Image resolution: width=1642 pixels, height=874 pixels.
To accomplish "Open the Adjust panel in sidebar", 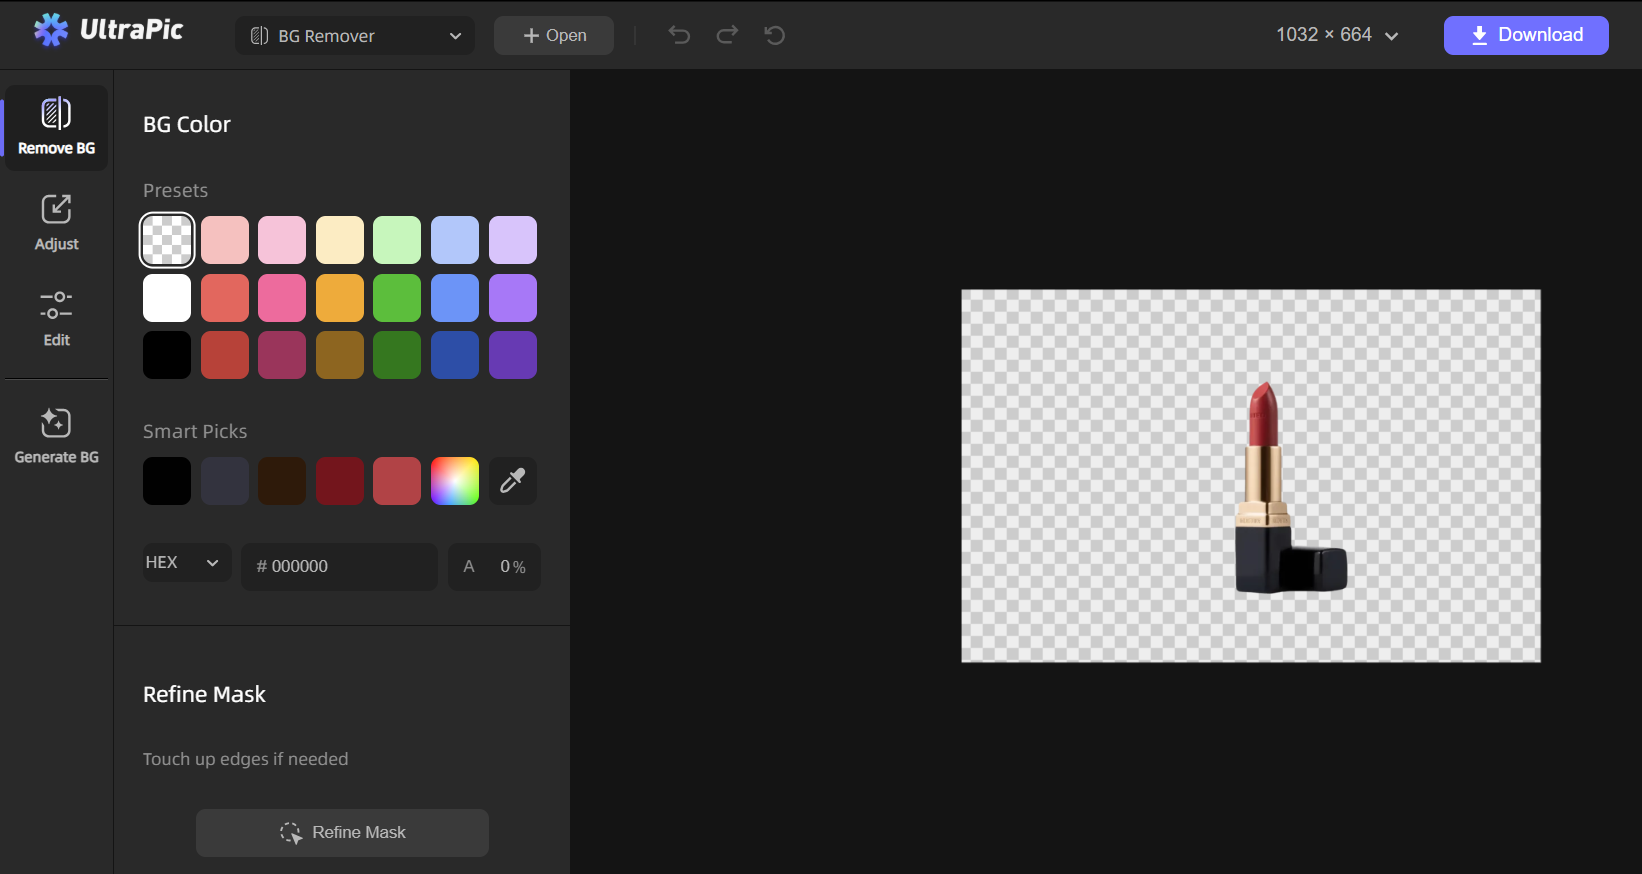I will coord(56,223).
